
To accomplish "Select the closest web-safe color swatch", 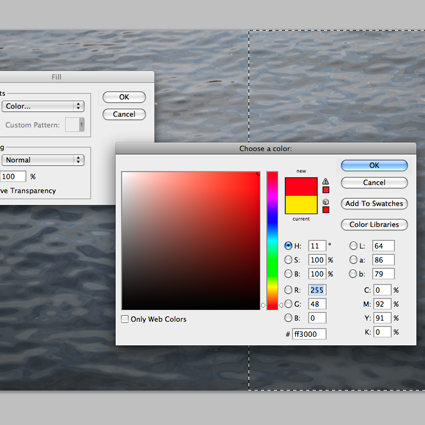I will point(326,210).
